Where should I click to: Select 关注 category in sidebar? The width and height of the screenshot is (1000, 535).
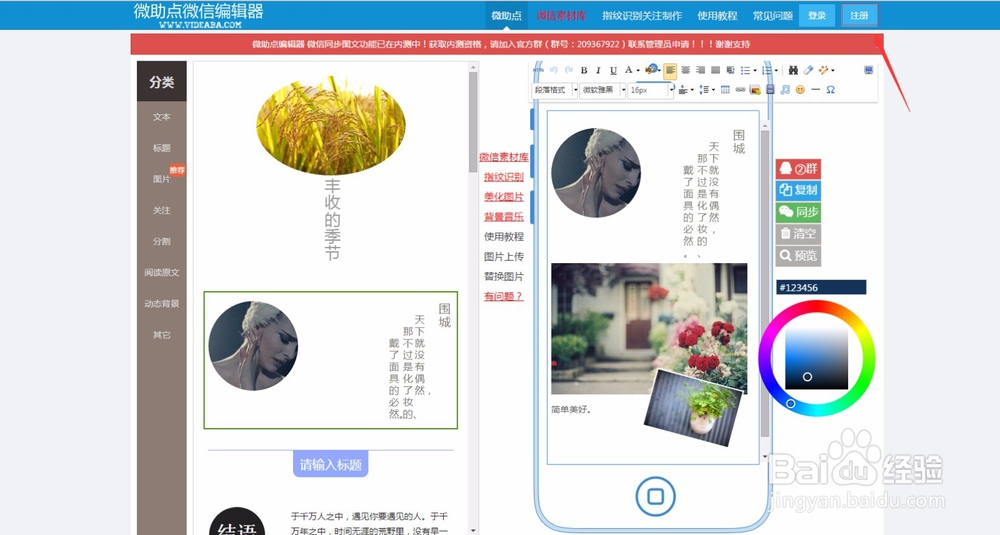(161, 210)
